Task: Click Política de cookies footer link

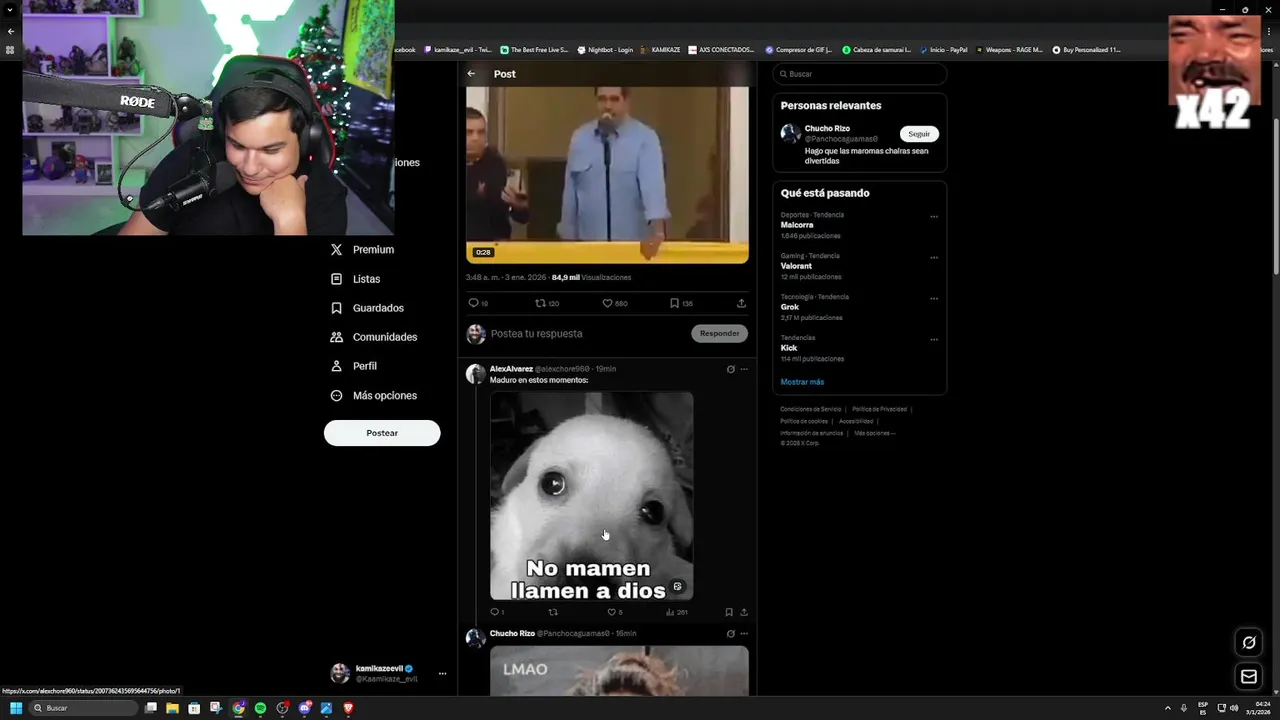Action: pos(804,421)
